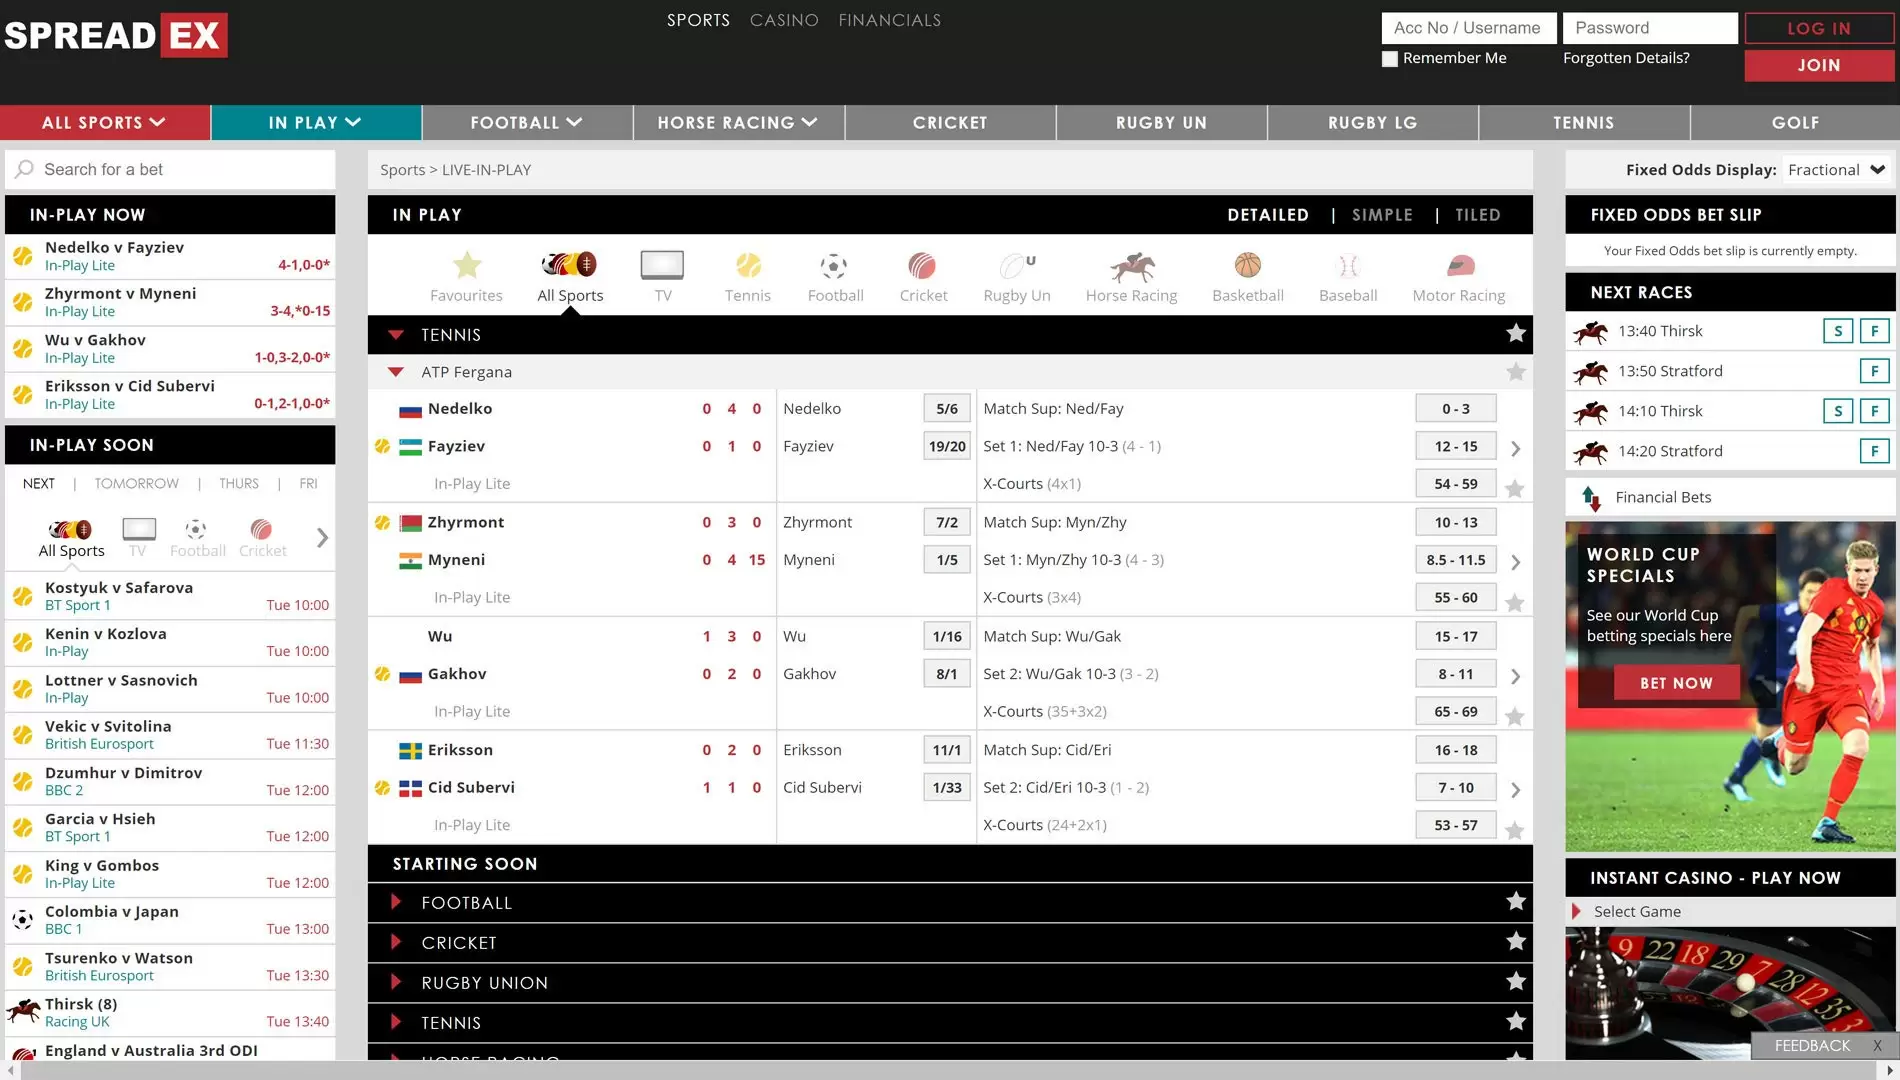Click tennis ball icon beside Kostyuk v Safarova
The height and width of the screenshot is (1080, 1900).
coord(23,596)
